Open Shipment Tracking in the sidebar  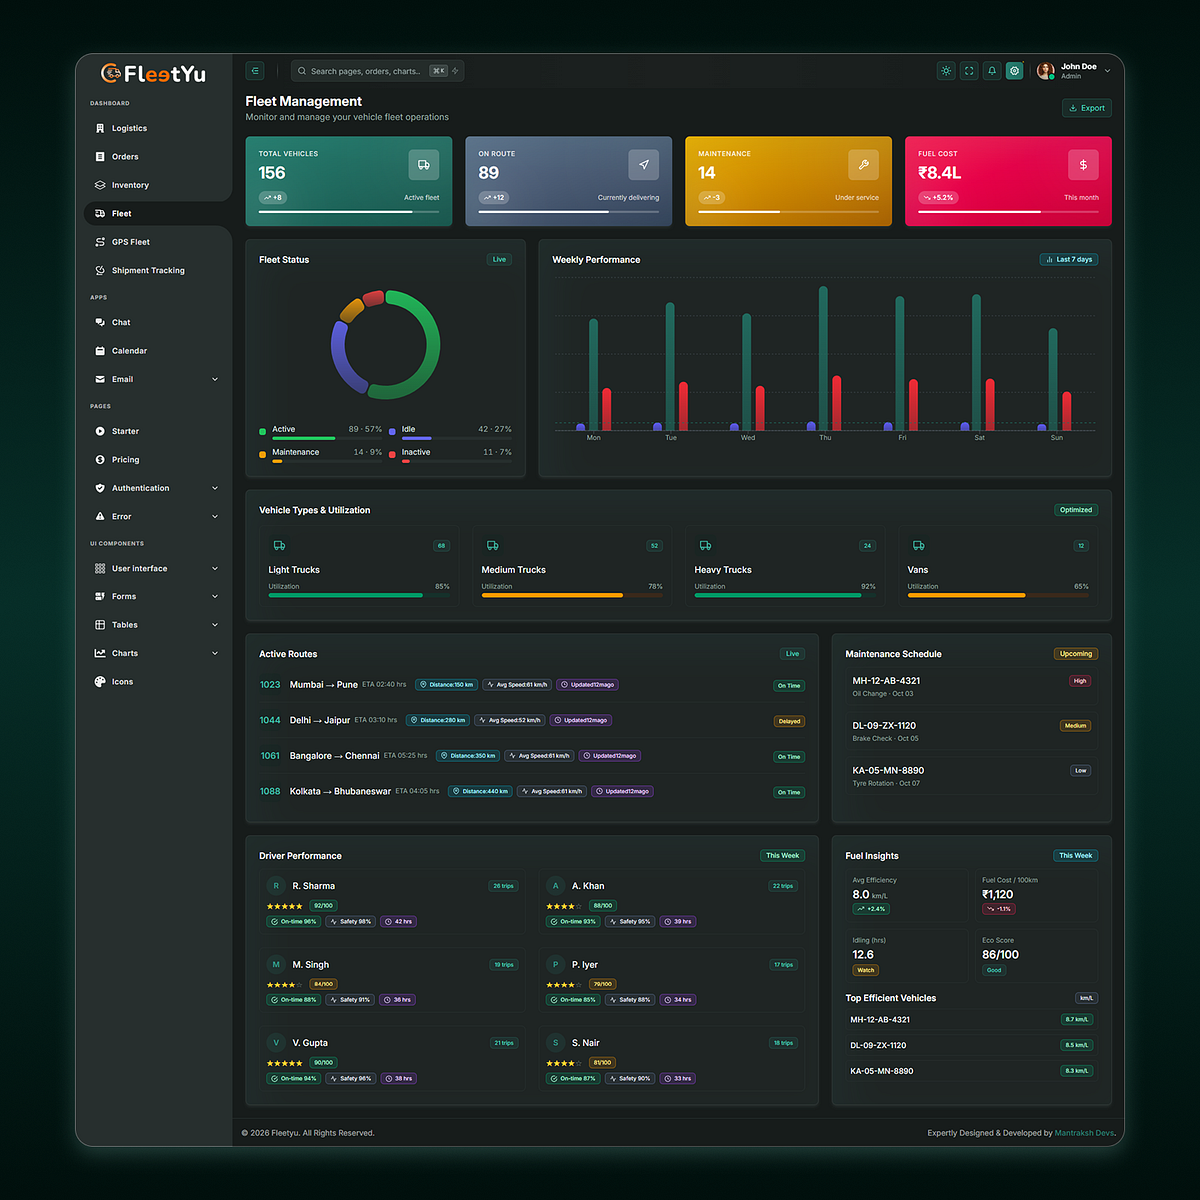[148, 271]
